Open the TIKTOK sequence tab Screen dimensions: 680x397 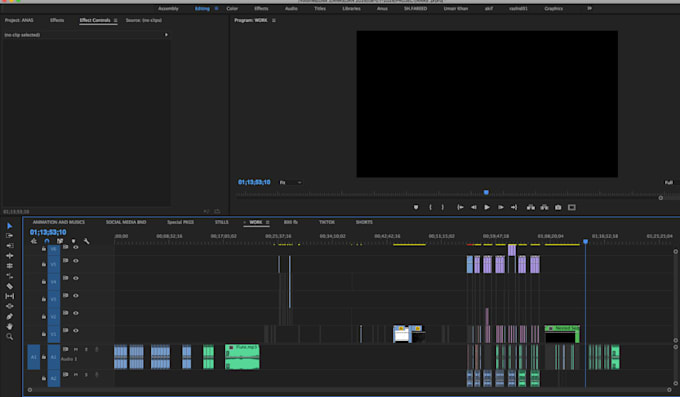pos(327,222)
